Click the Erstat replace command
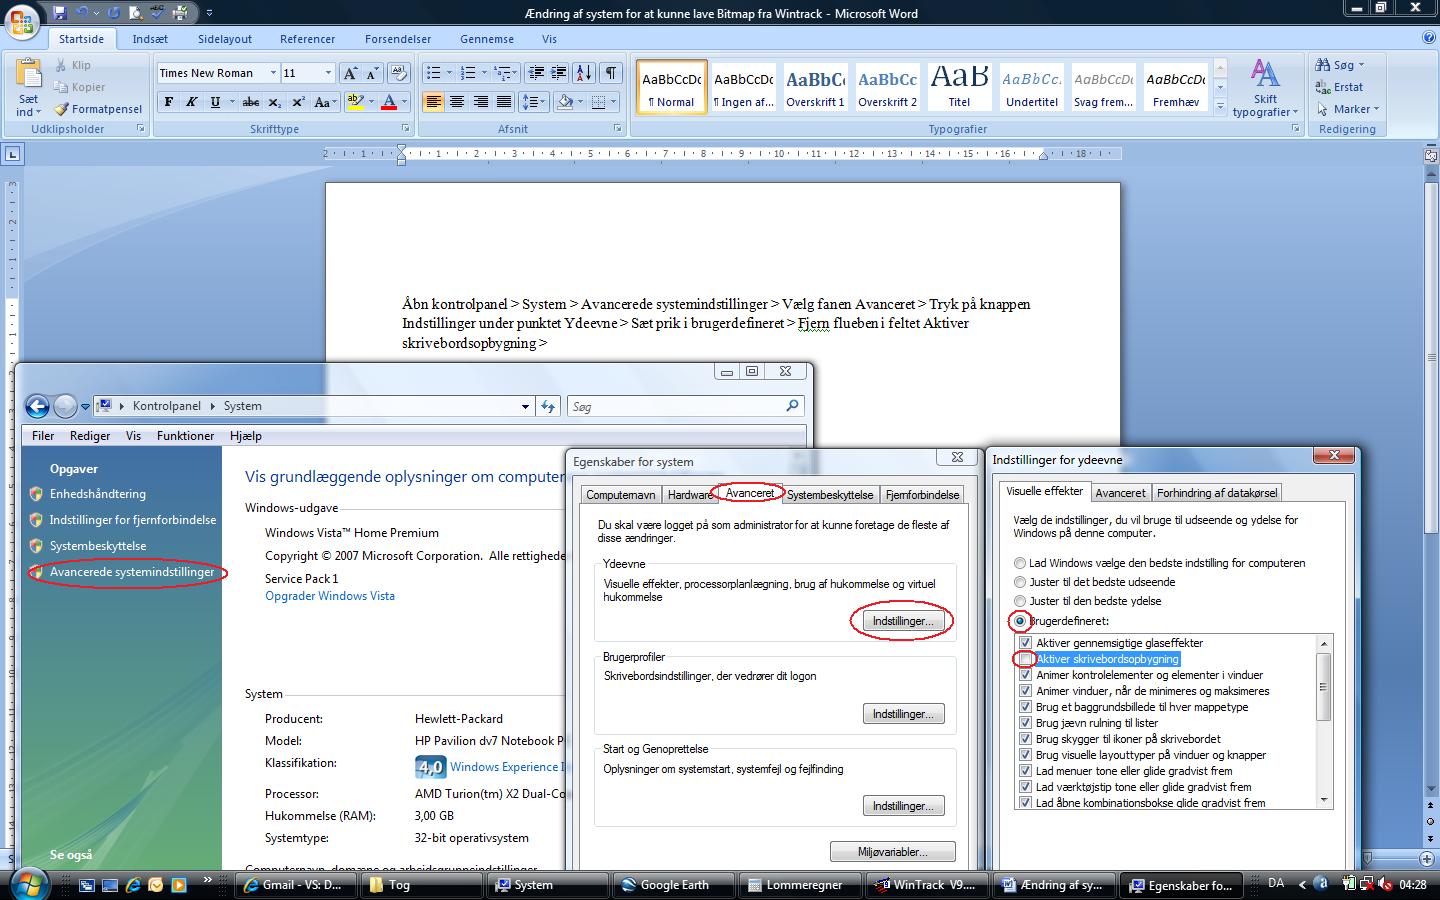The width and height of the screenshot is (1440, 900). click(1339, 87)
